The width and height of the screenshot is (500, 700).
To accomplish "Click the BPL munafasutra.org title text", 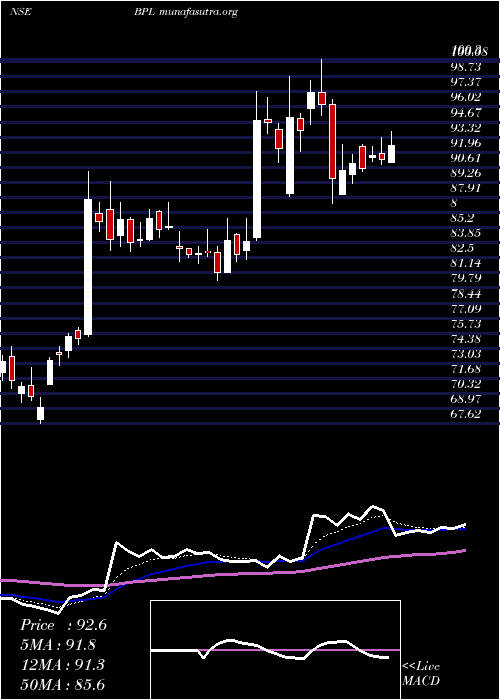I will click(185, 12).
